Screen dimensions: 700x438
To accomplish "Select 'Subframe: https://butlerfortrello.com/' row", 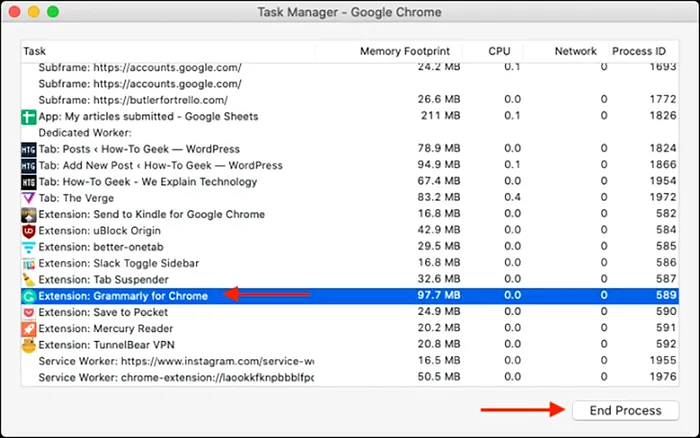I will (350, 100).
